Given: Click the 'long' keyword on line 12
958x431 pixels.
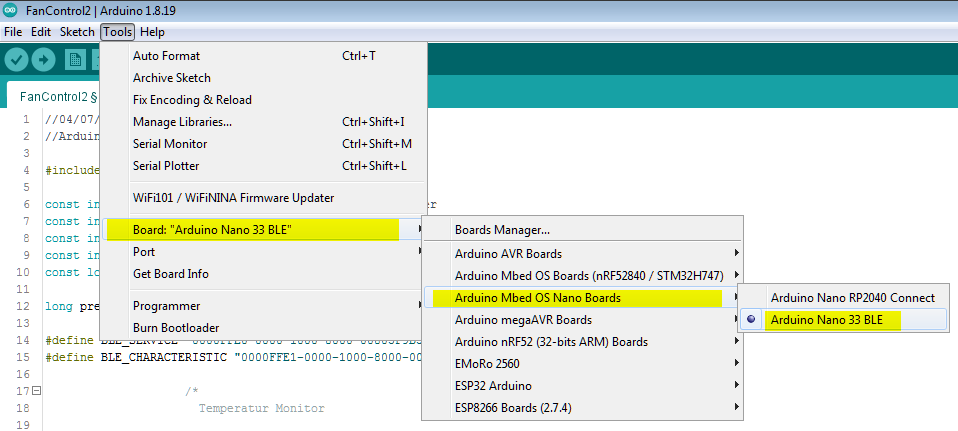Looking at the screenshot, I should (x=60, y=306).
